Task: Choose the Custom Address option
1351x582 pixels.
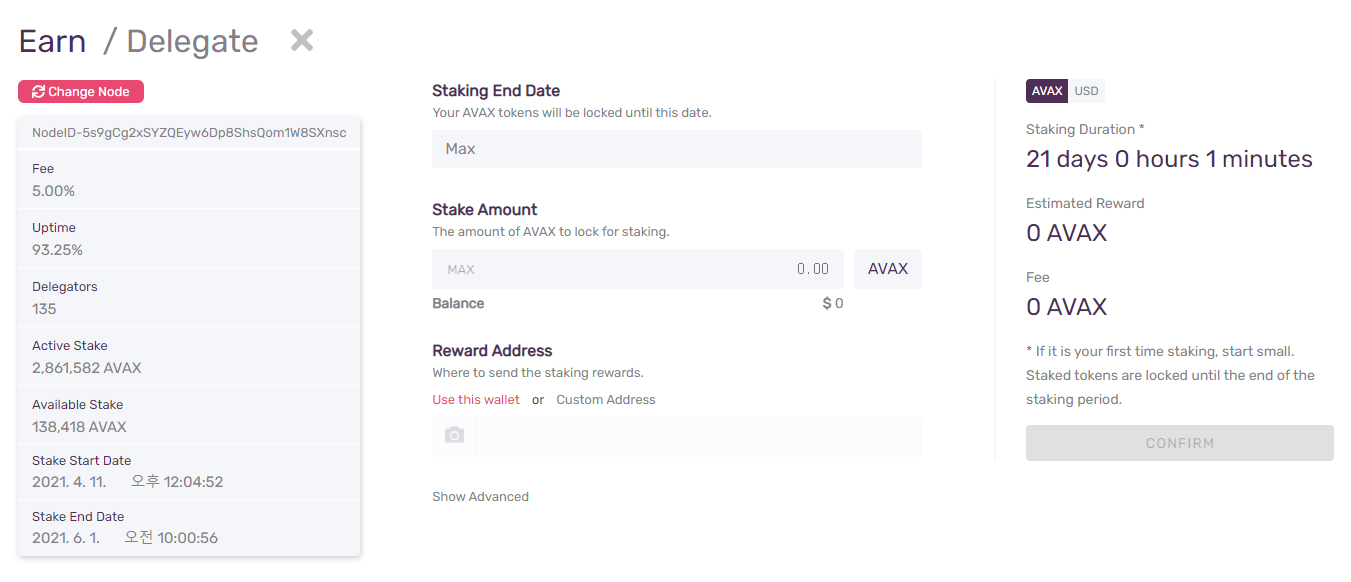Action: coord(606,400)
